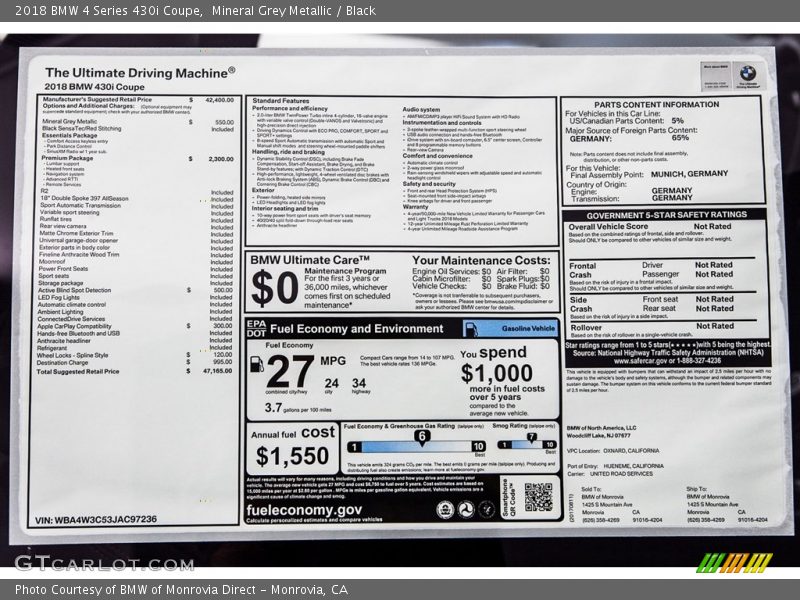Image resolution: width=800 pixels, height=600 pixels.
Task: Click the Premium Package price 2,300.00
Action: tap(221, 159)
